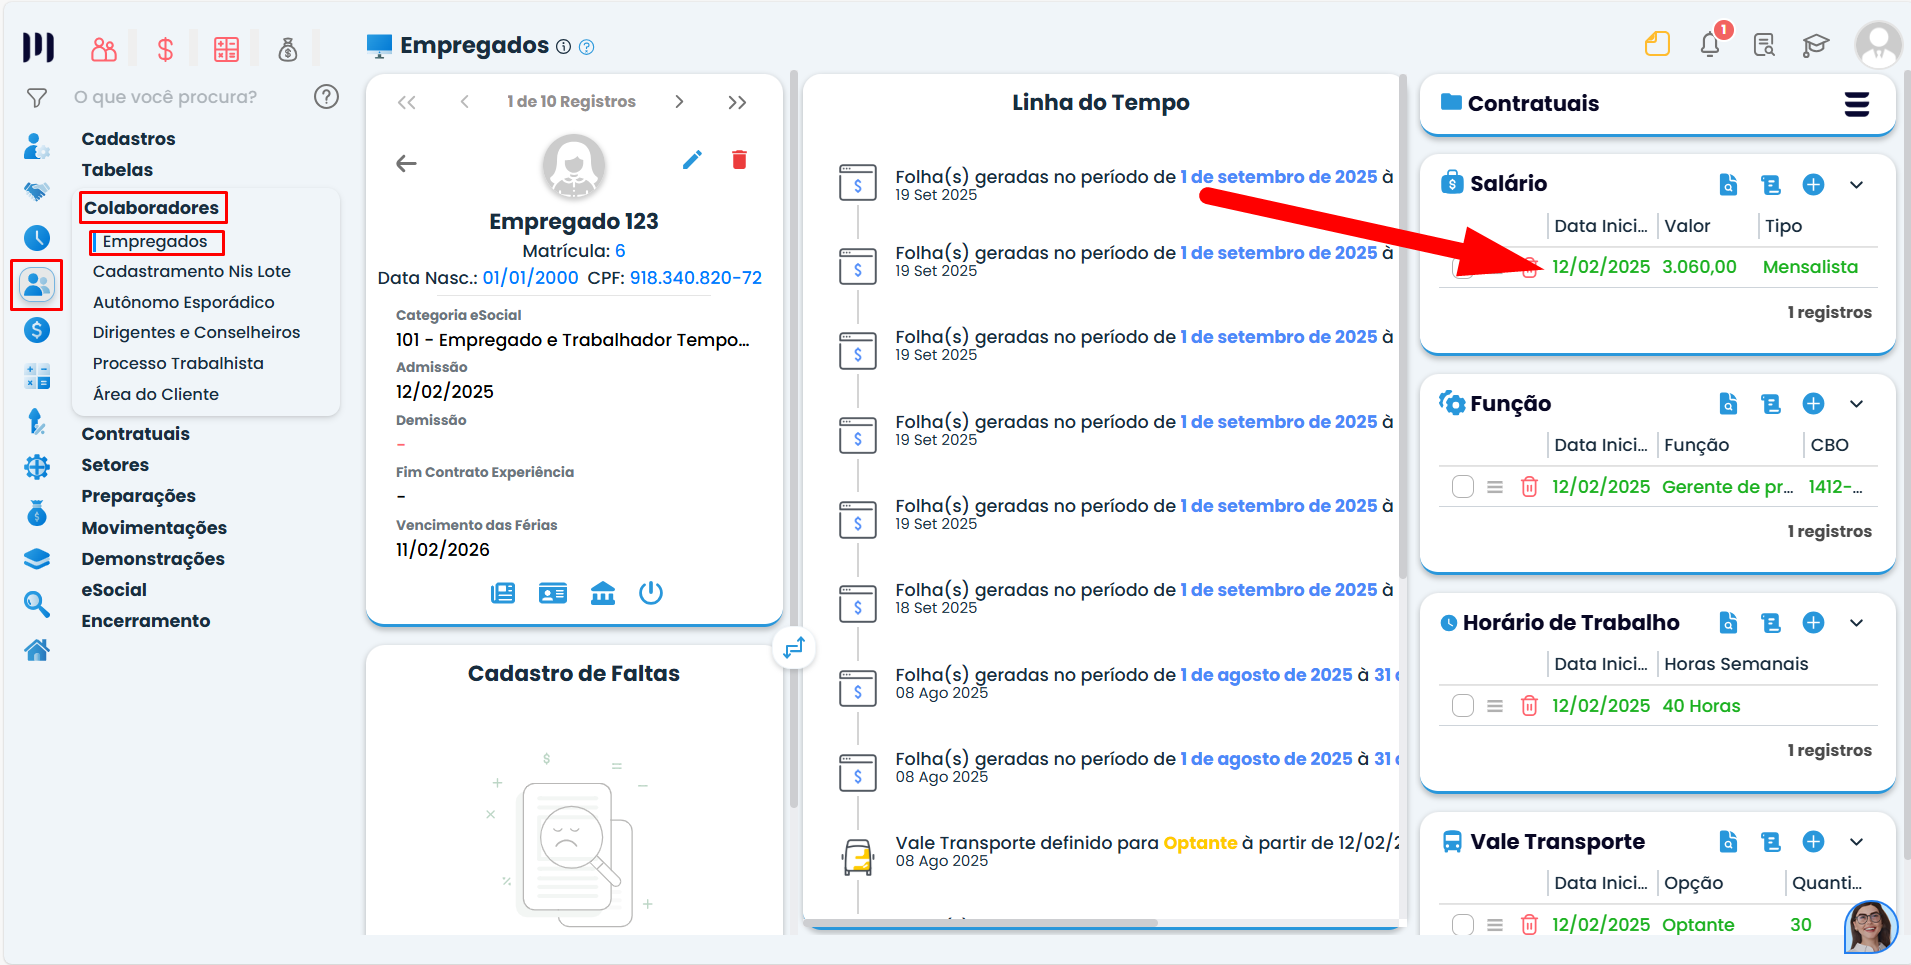Open the clock icon in left sidebar
1911x965 pixels.
tap(37, 237)
